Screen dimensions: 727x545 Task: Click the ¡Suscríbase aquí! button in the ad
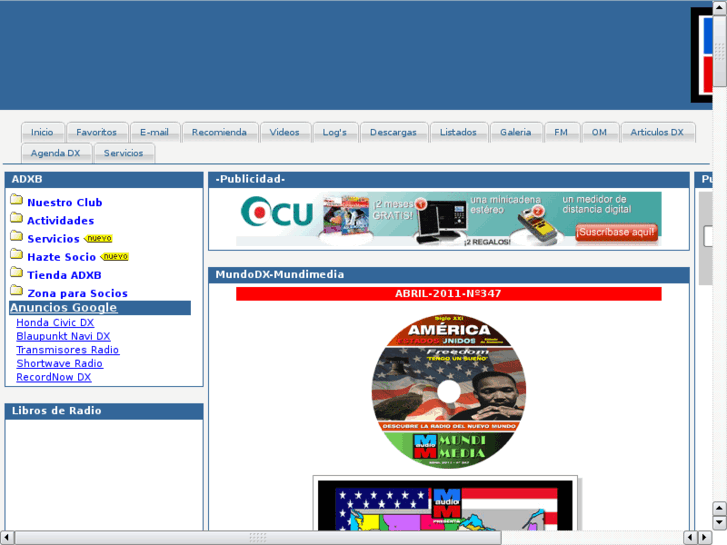pos(616,232)
